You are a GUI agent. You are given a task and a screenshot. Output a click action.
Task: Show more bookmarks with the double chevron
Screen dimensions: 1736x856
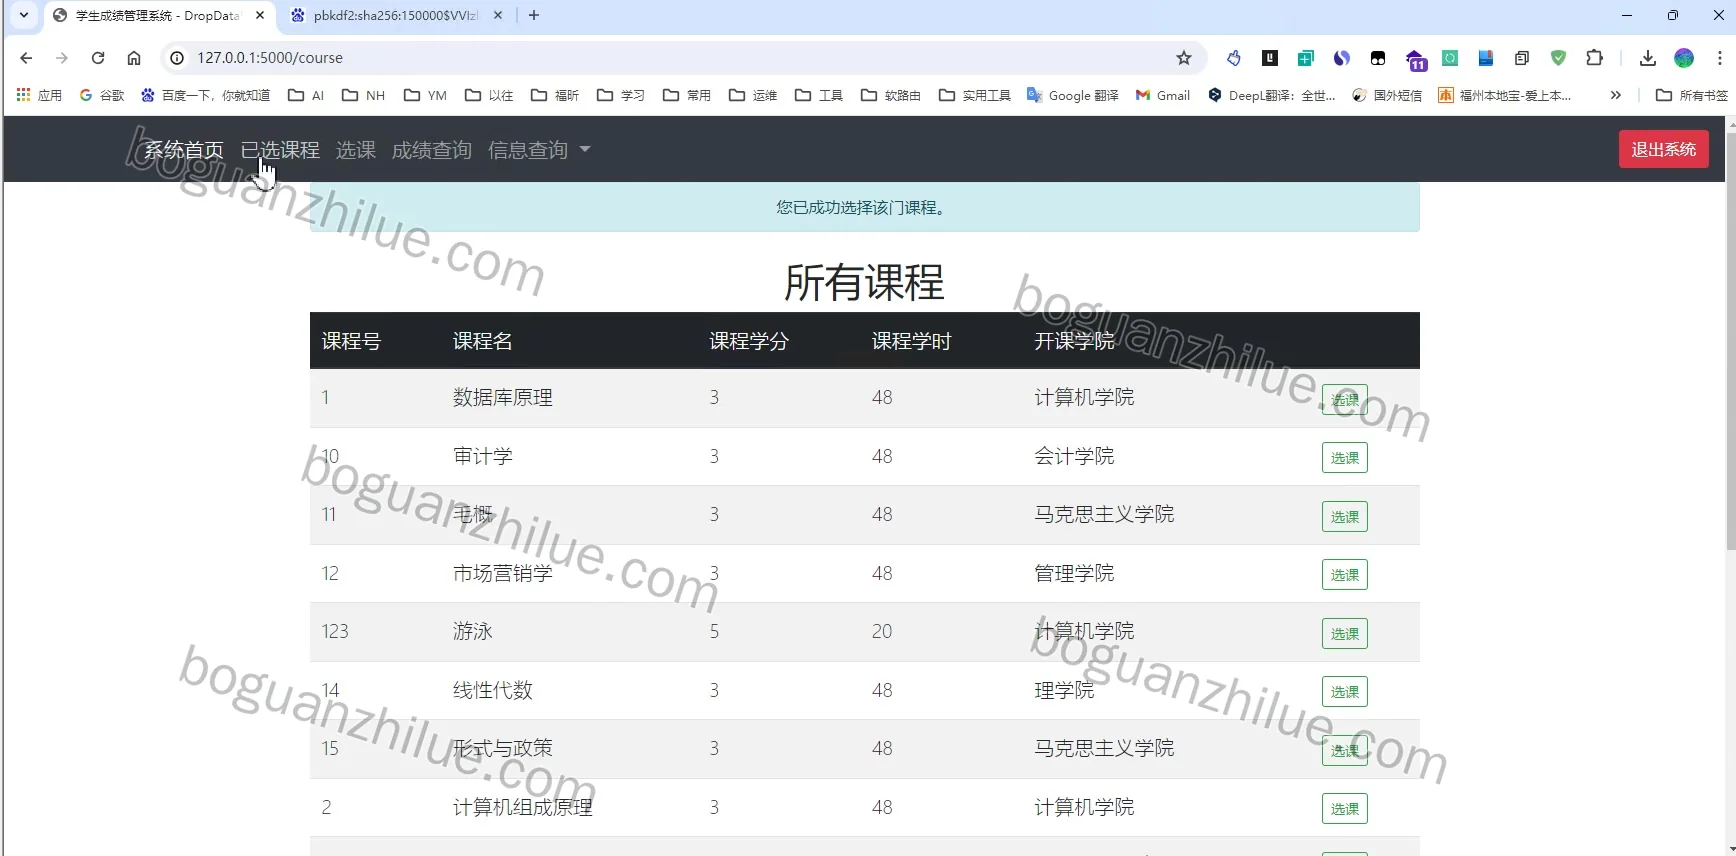pyautogui.click(x=1615, y=95)
